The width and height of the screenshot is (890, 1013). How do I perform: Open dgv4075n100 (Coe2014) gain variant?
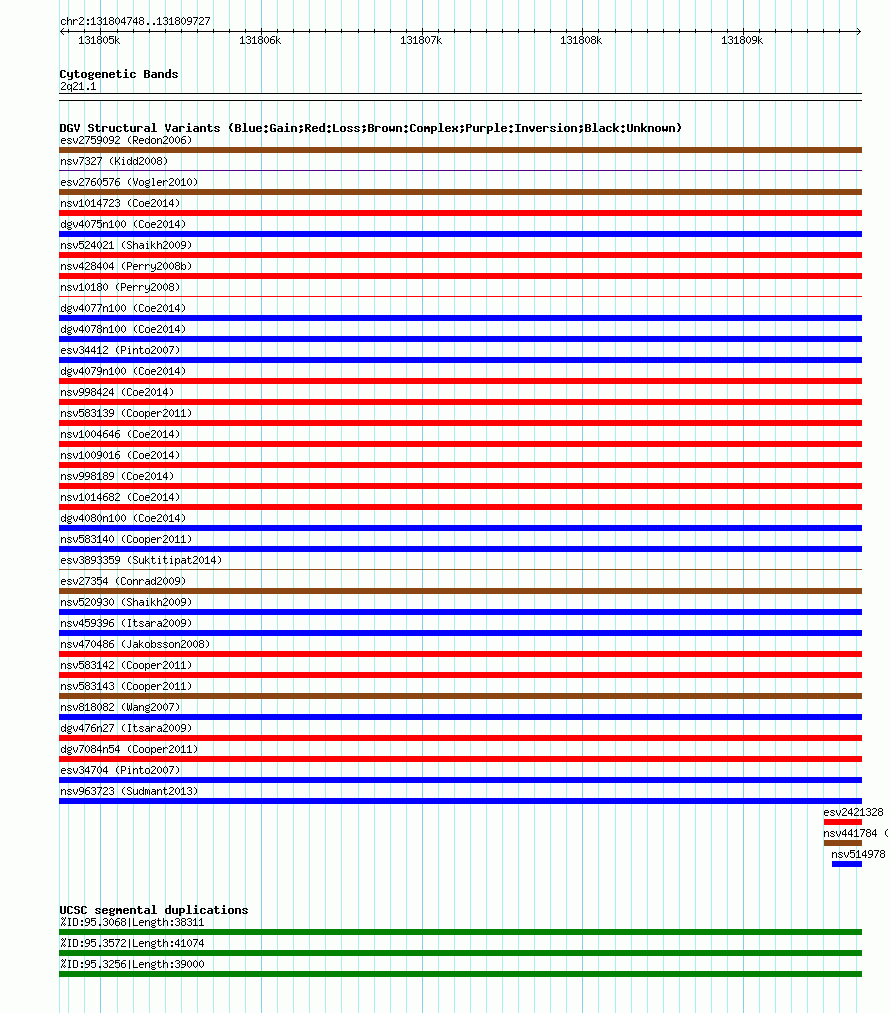(123, 224)
